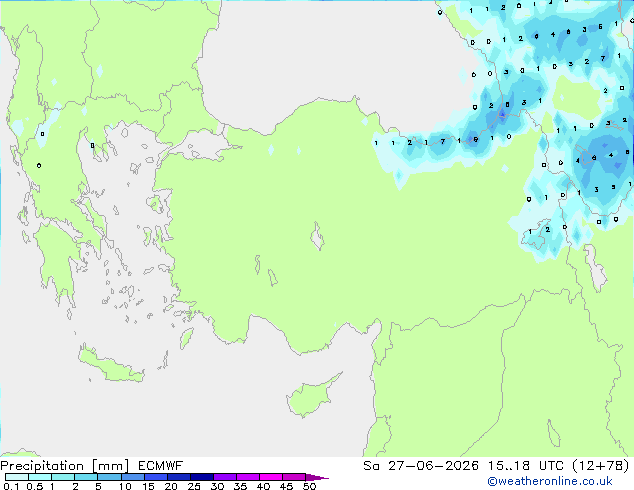Viewport: 634px width, 490px height.
Task: Click the legend value label "0.5"
Action: coord(34,486)
